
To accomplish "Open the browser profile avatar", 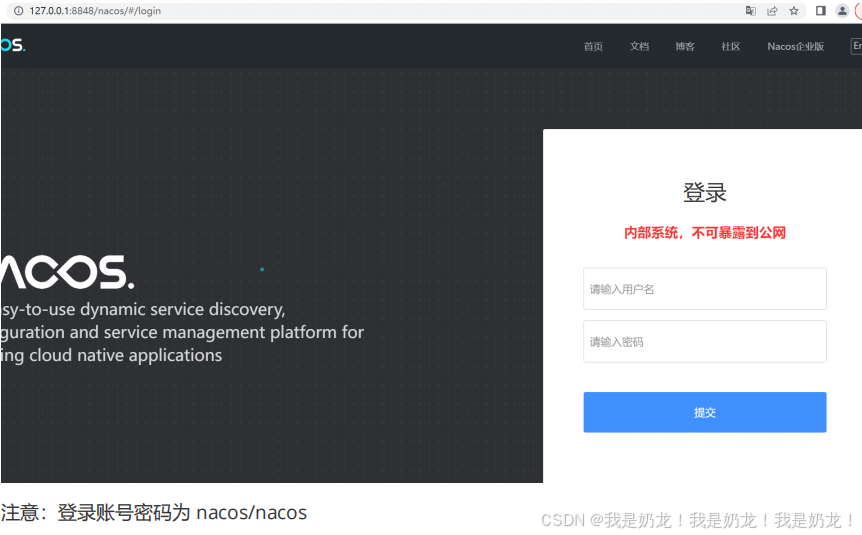I will (x=842, y=11).
